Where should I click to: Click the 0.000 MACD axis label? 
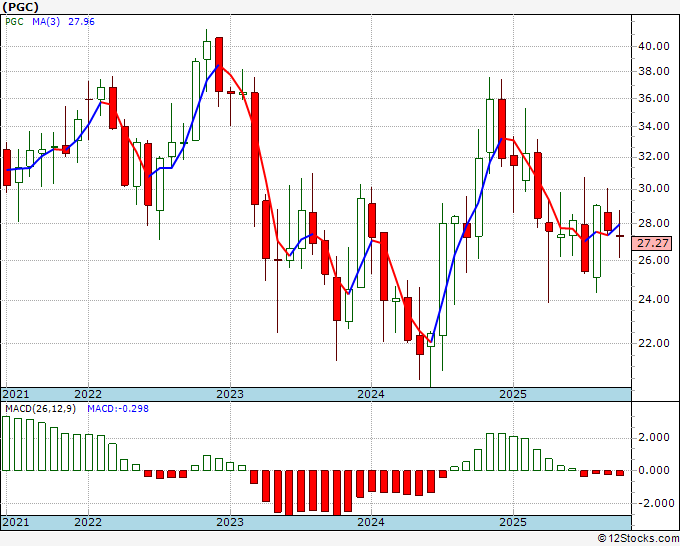(x=654, y=470)
